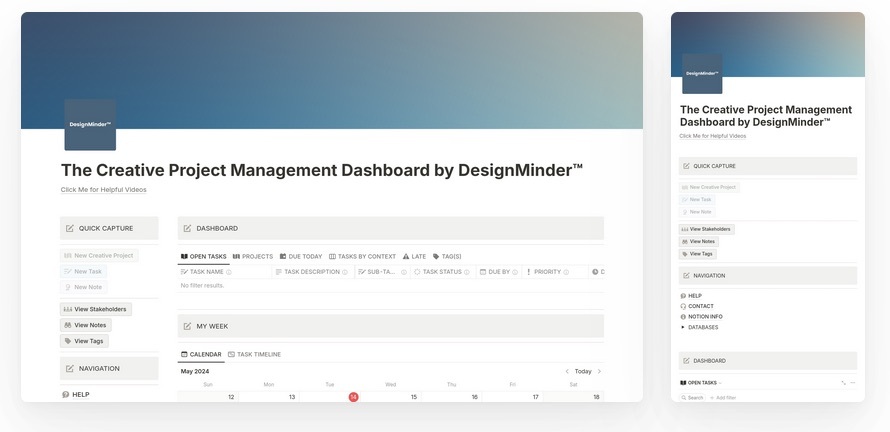The image size is (890, 432).
Task: Switch to the LATE tab
Action: [x=414, y=257]
